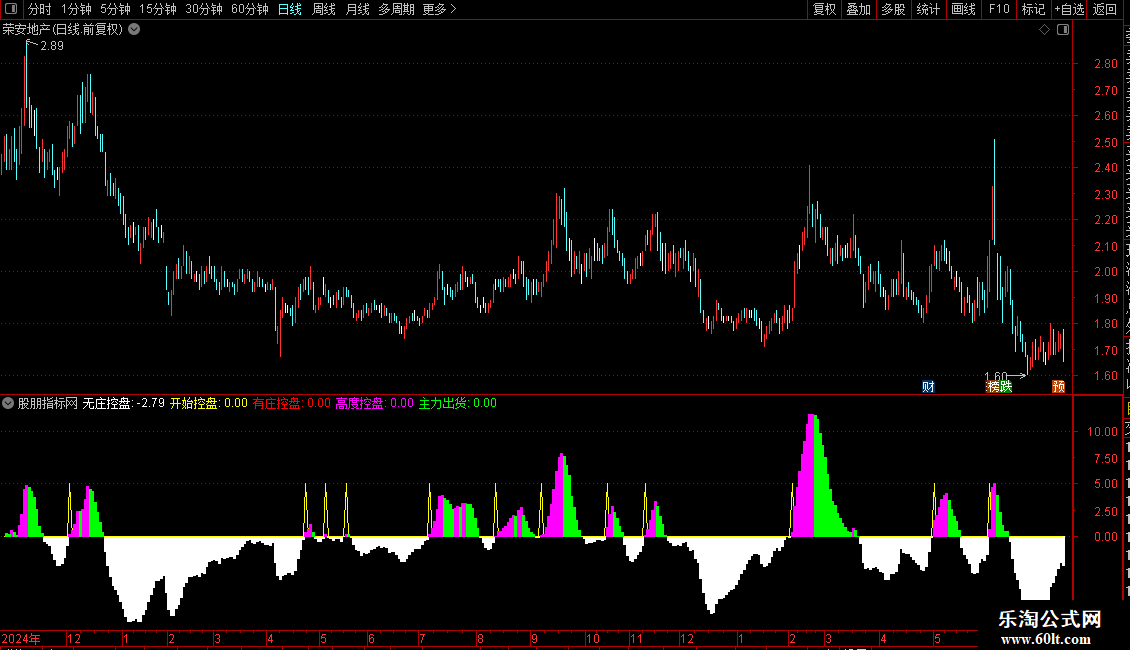This screenshot has height=650, width=1130.
Task: Add stock via +自选 button
Action: tap(1069, 9)
